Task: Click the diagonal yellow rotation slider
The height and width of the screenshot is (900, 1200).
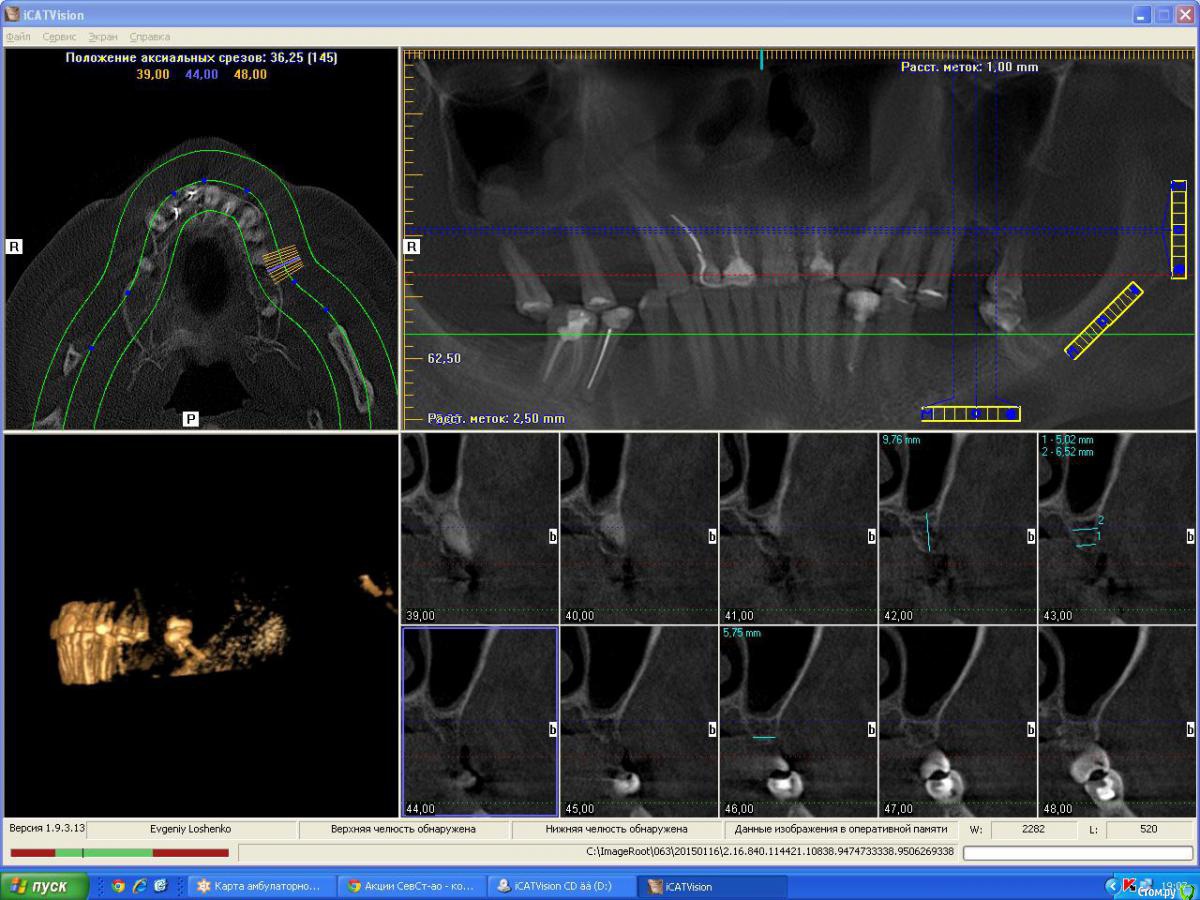Action: click(1103, 320)
